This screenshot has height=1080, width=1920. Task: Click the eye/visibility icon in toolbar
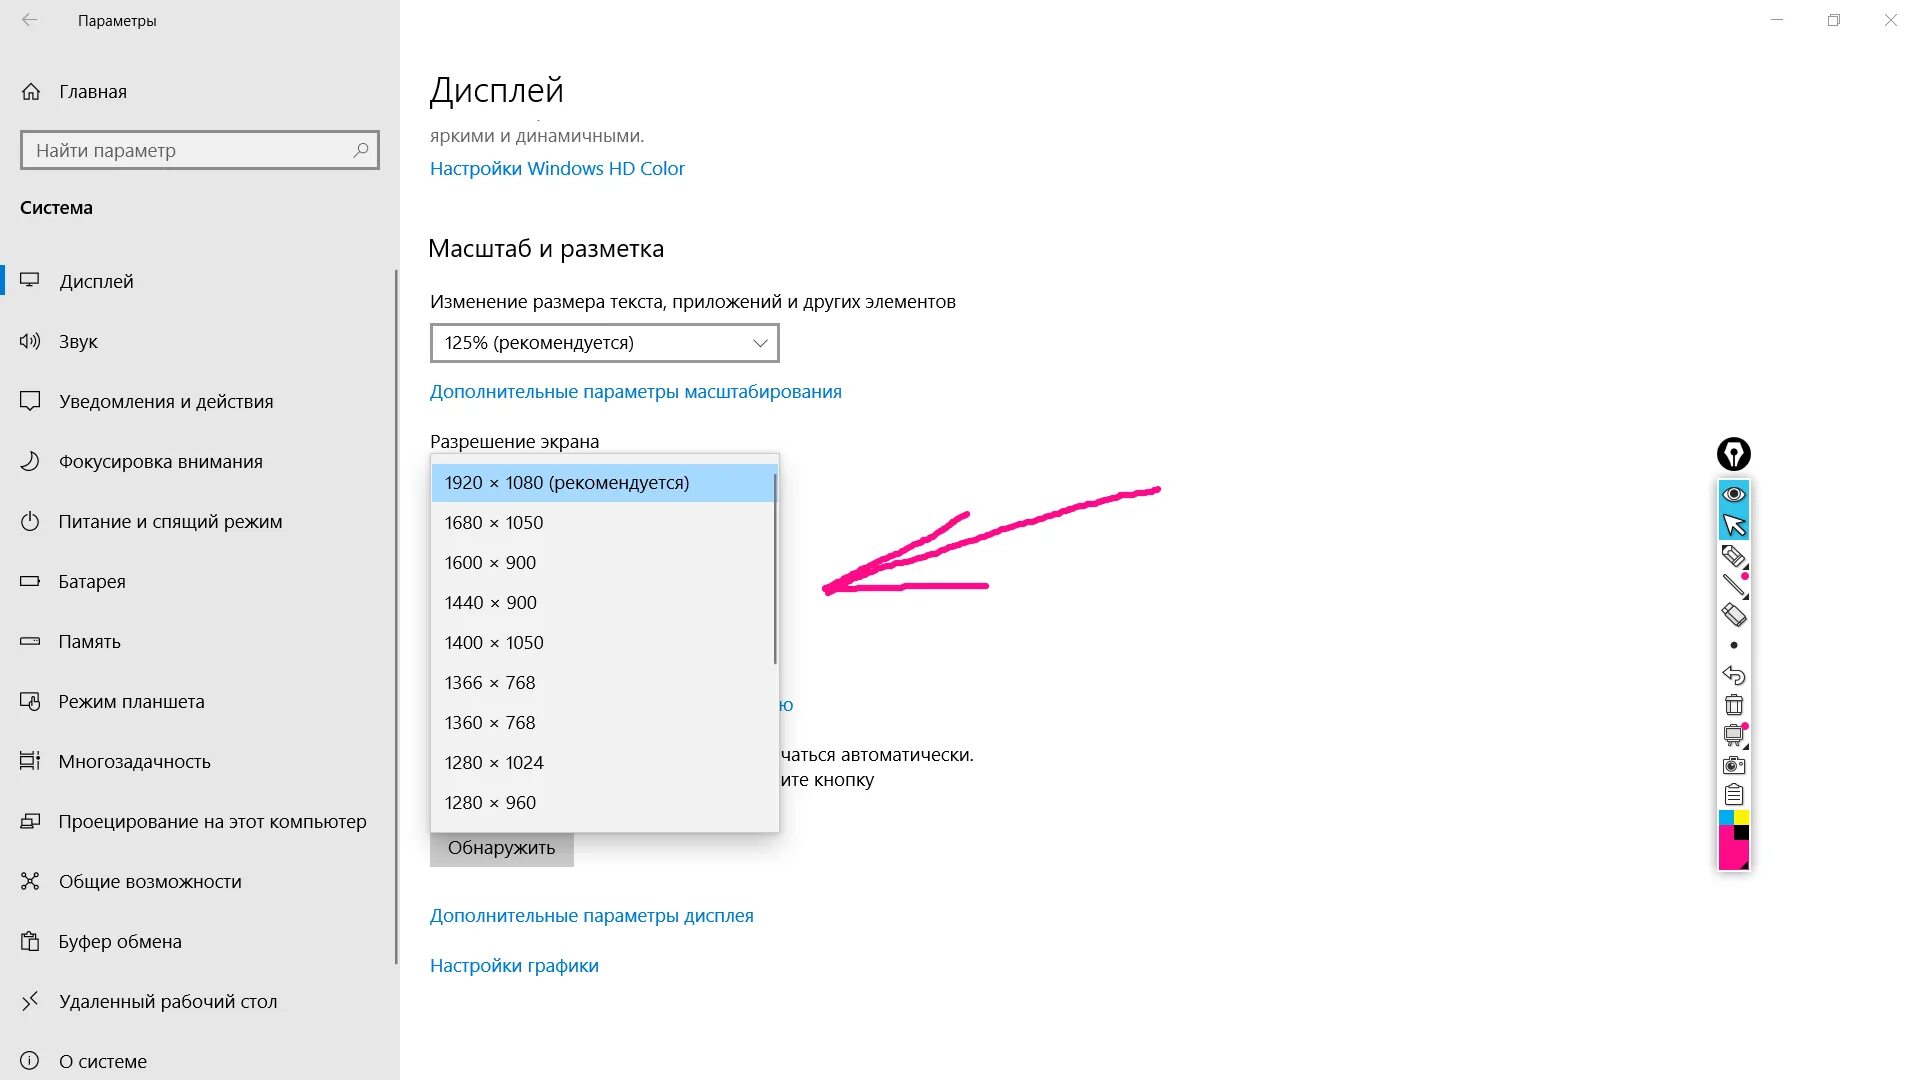(1733, 493)
